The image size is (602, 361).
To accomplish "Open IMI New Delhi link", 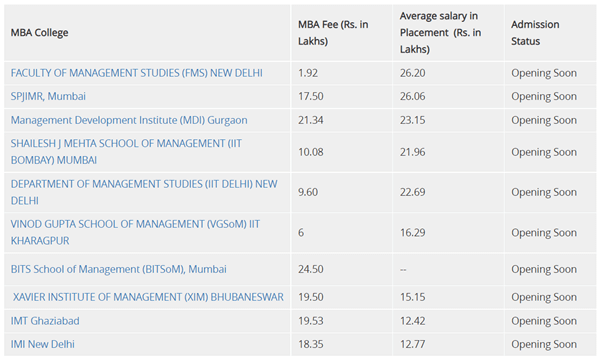I will (x=43, y=344).
